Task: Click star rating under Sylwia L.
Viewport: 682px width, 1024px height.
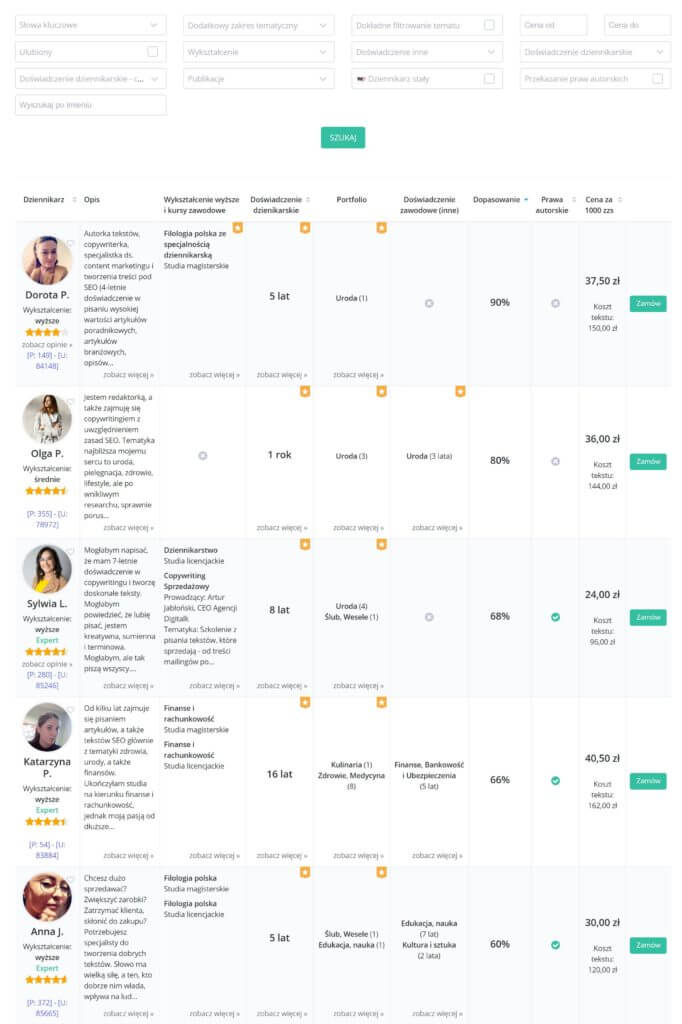Action: (x=47, y=650)
